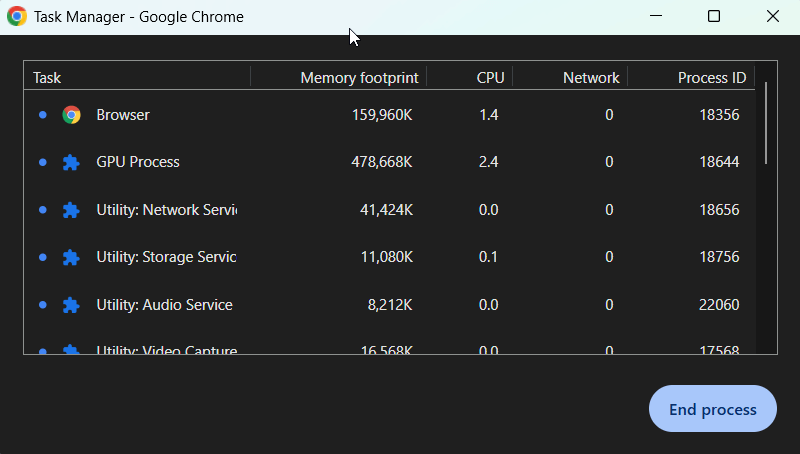Click the End process button

tap(713, 409)
